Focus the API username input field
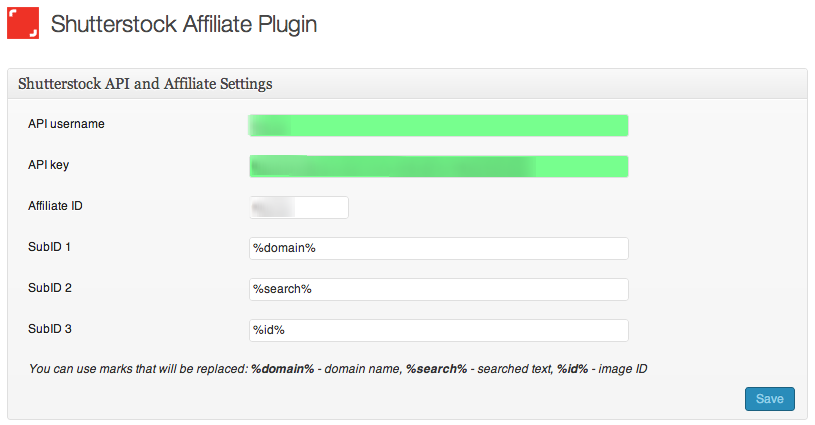815x425 pixels. click(x=438, y=125)
